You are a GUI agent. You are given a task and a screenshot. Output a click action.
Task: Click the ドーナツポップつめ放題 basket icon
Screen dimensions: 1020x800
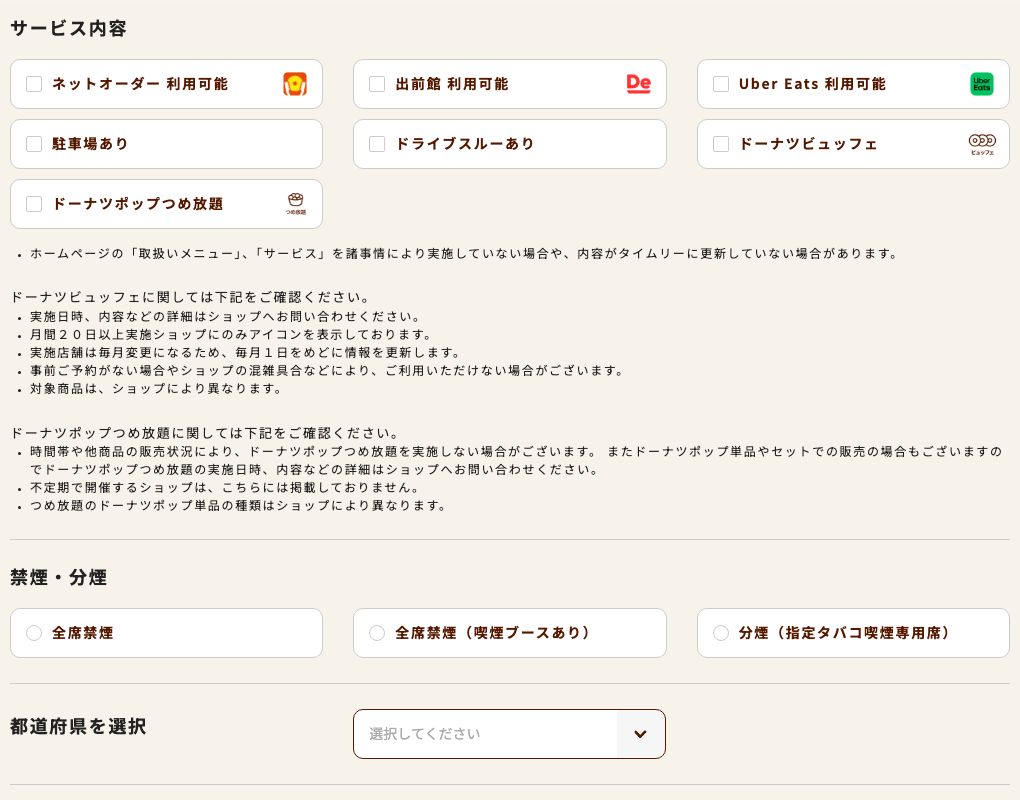(x=295, y=204)
